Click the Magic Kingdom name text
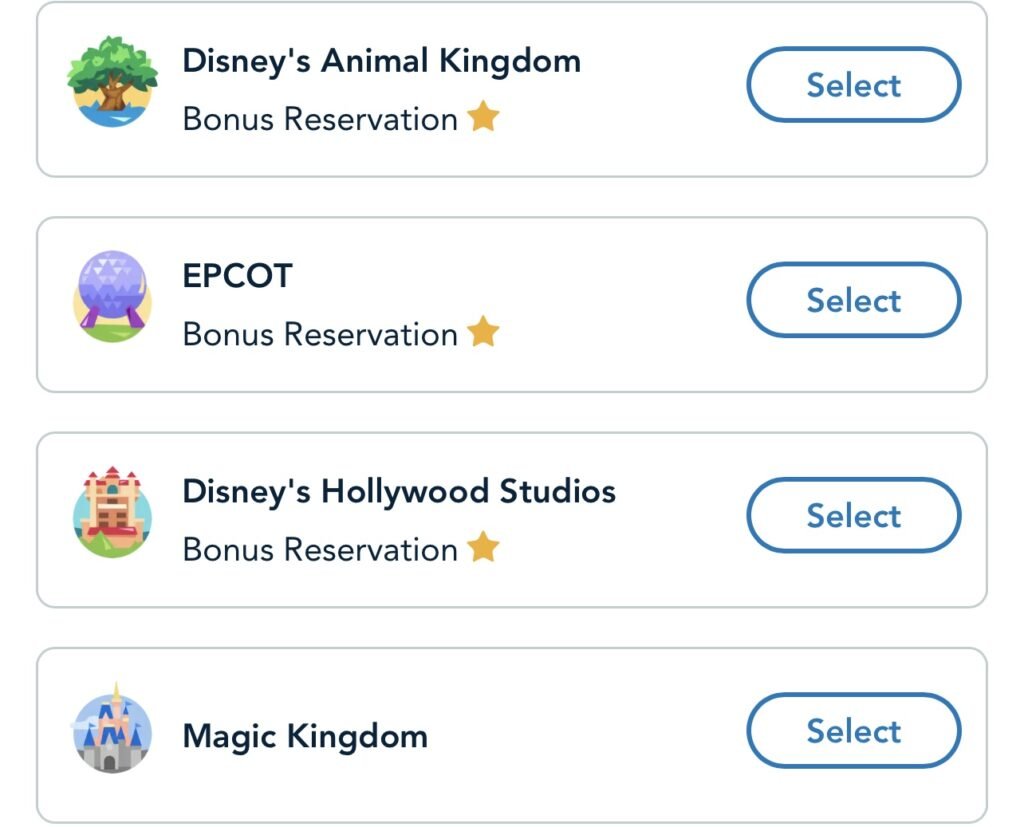Viewport: 1024px width, 827px height. (305, 737)
